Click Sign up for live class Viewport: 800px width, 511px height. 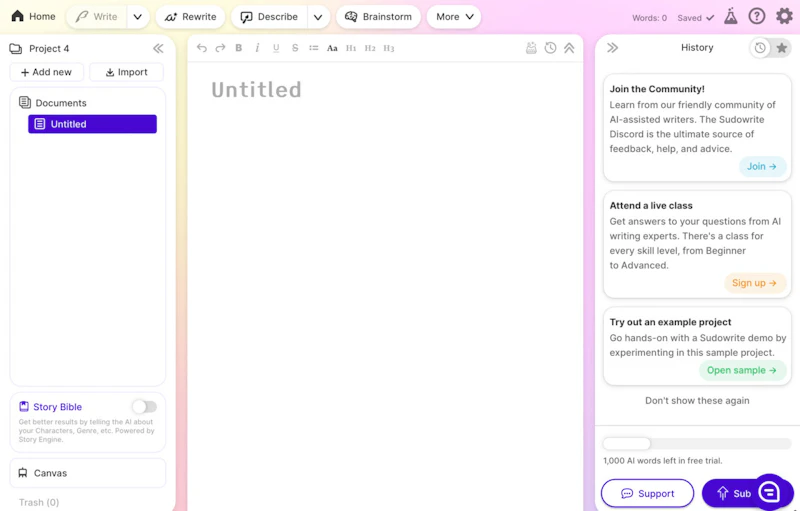pyautogui.click(x=755, y=283)
